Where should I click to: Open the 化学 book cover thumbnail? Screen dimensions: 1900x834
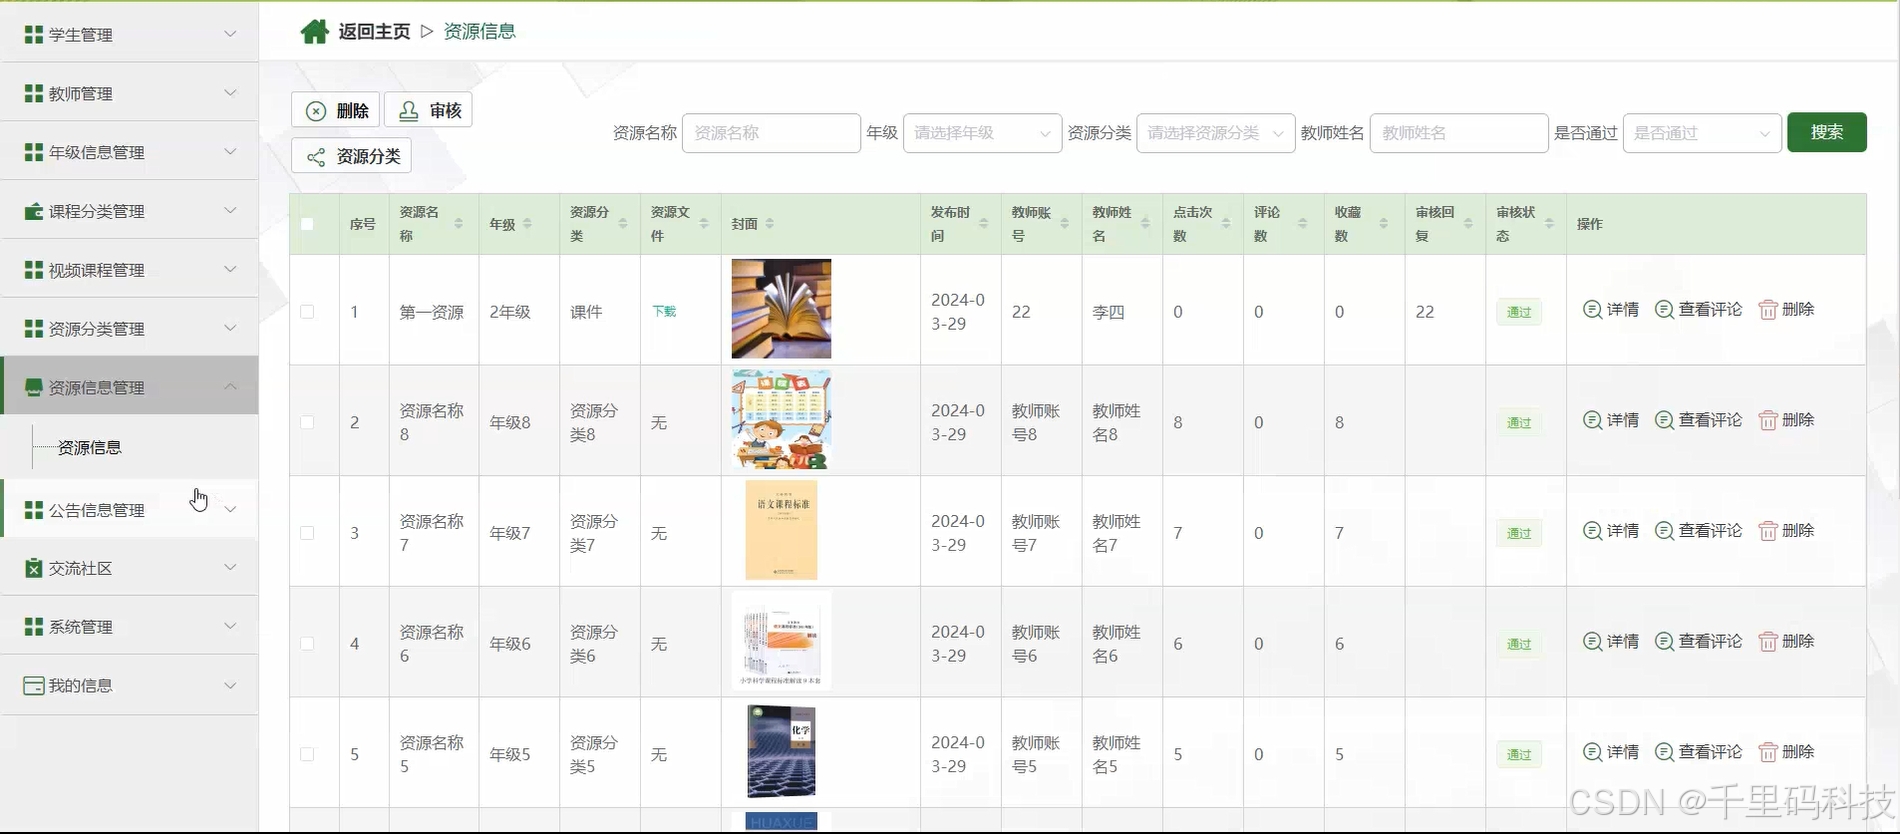[x=781, y=752]
